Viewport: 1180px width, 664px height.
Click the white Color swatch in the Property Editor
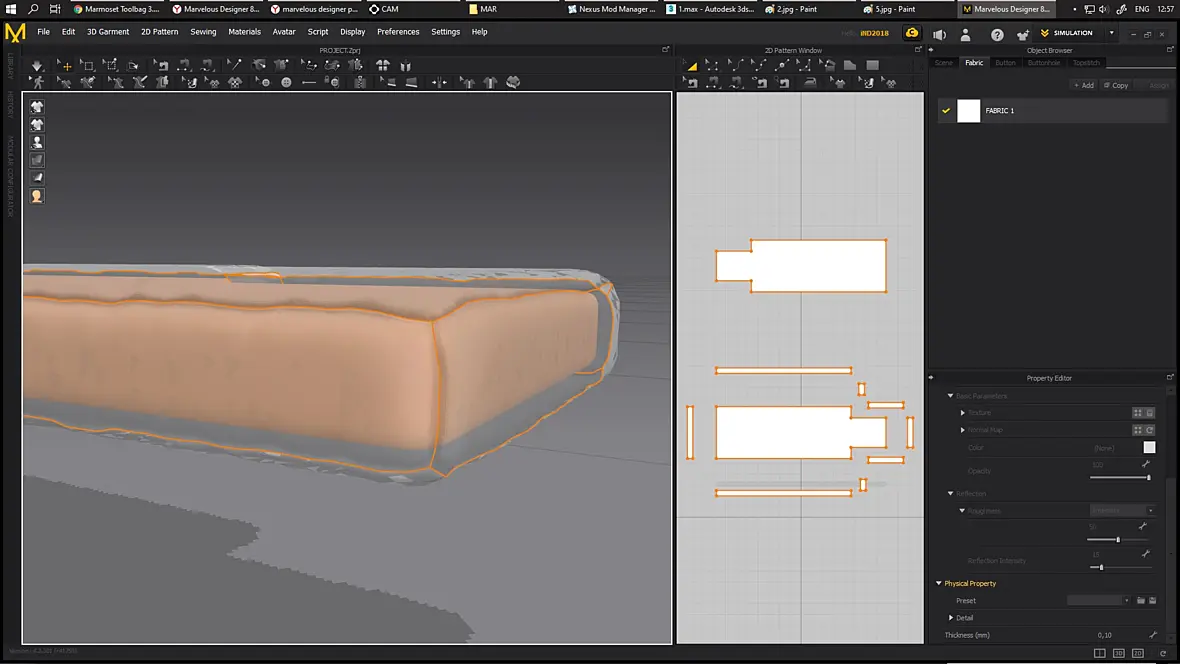pyautogui.click(x=1149, y=447)
